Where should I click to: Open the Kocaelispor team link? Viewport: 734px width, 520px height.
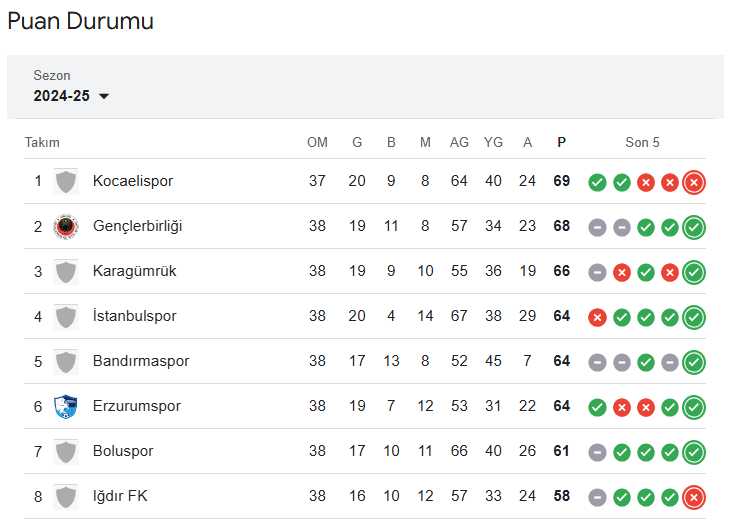(133, 181)
